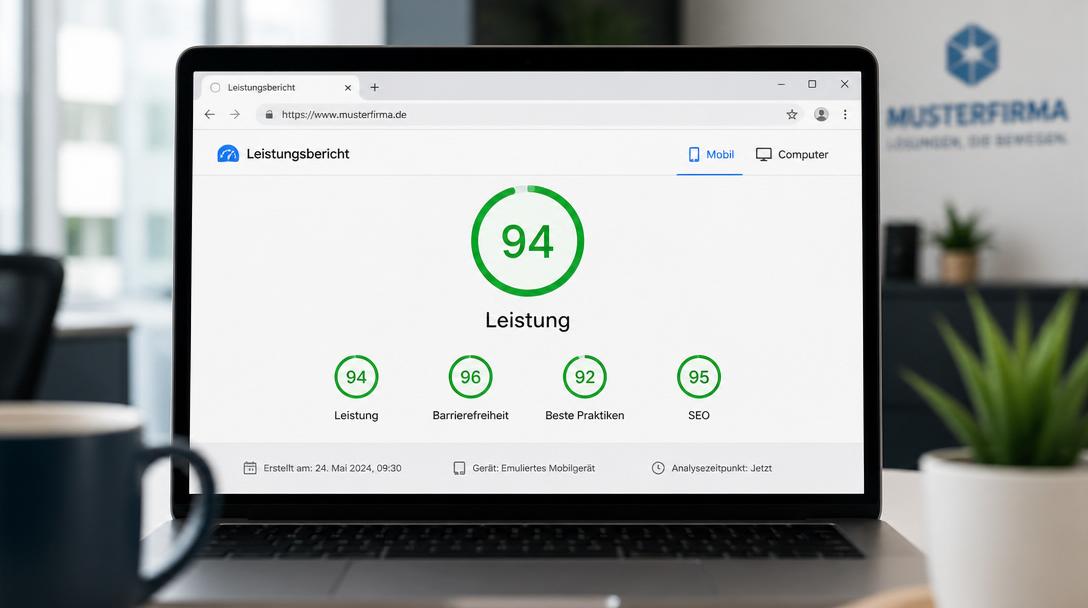This screenshot has width=1088, height=608.
Task: Click the 95 SEO score circle
Action: 699,377
